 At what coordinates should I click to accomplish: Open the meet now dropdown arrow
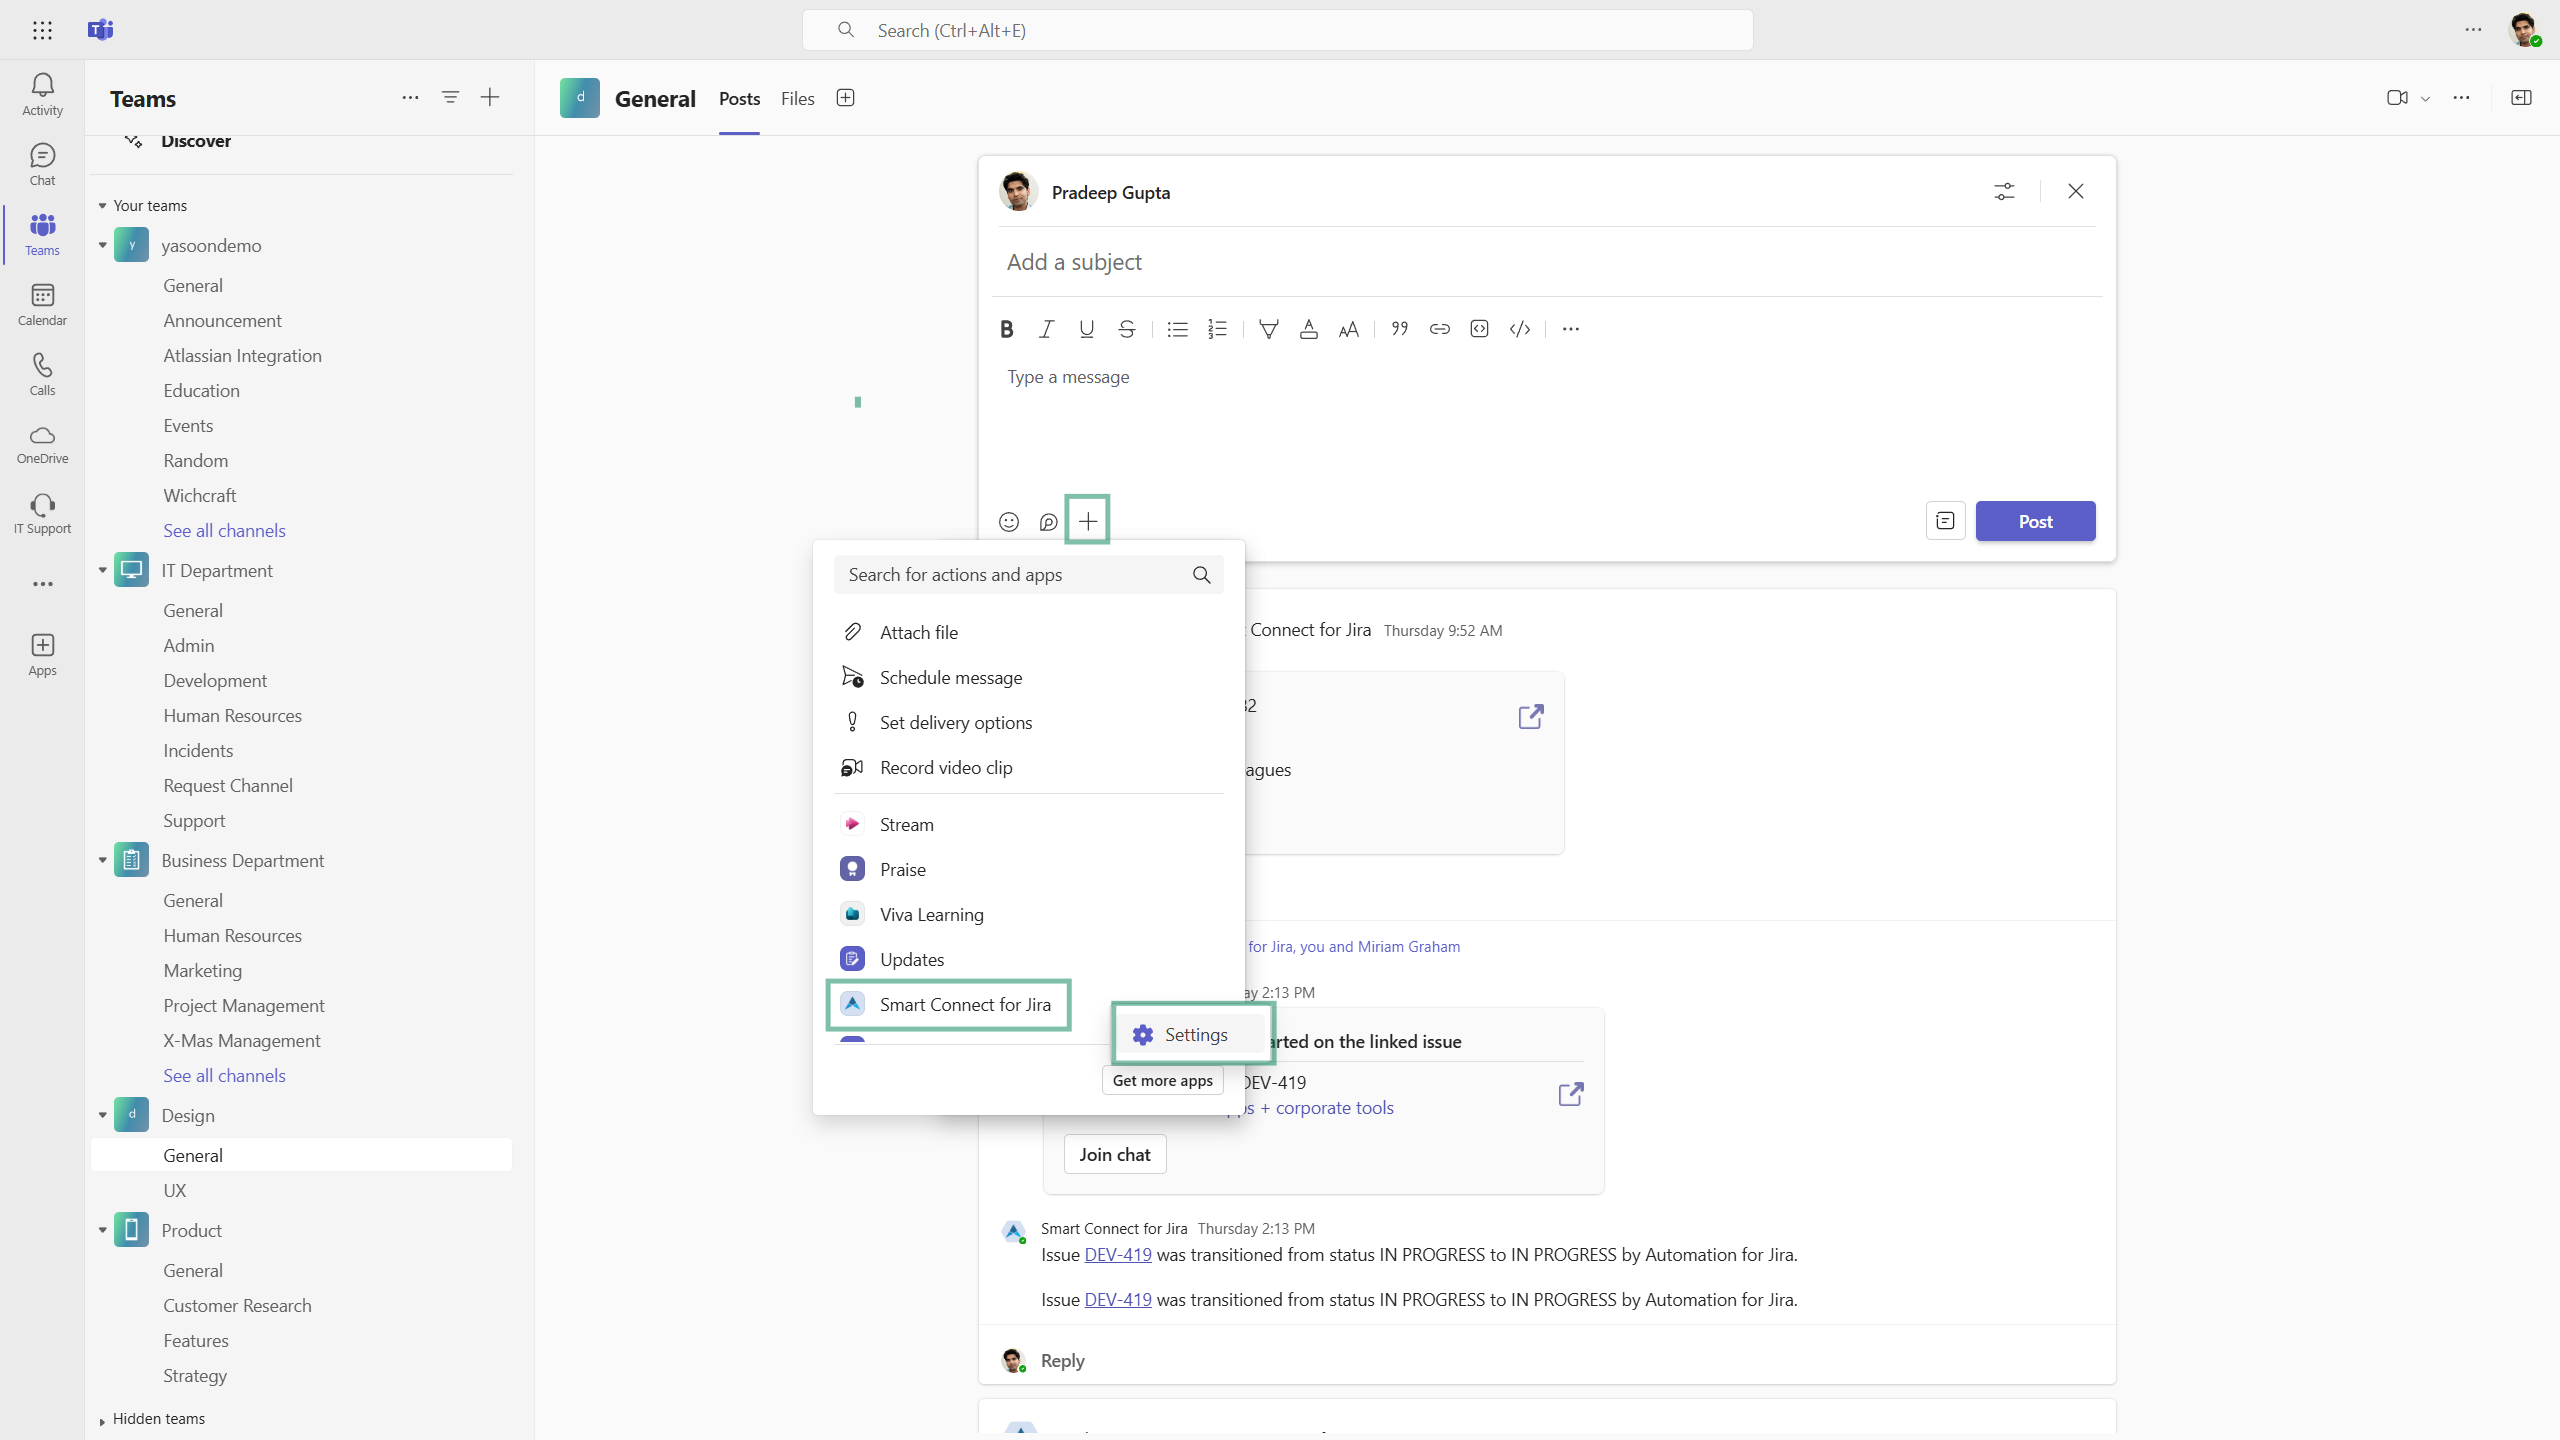tap(2425, 99)
